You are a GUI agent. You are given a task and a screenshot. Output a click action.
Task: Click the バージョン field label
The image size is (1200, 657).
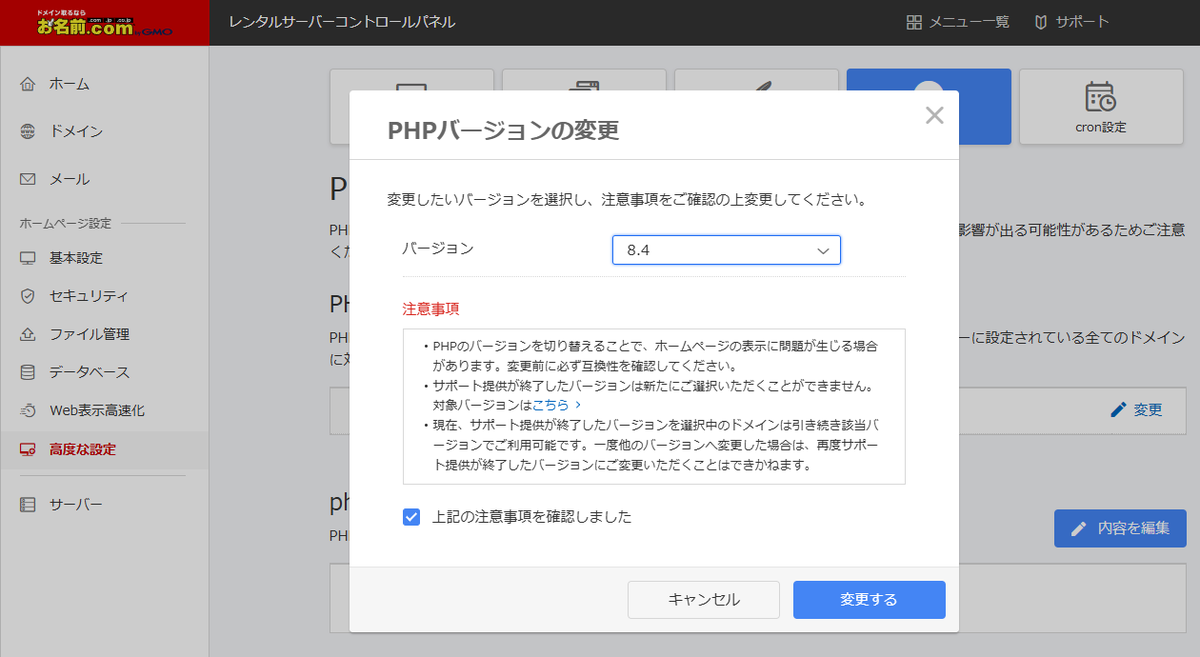coord(438,248)
